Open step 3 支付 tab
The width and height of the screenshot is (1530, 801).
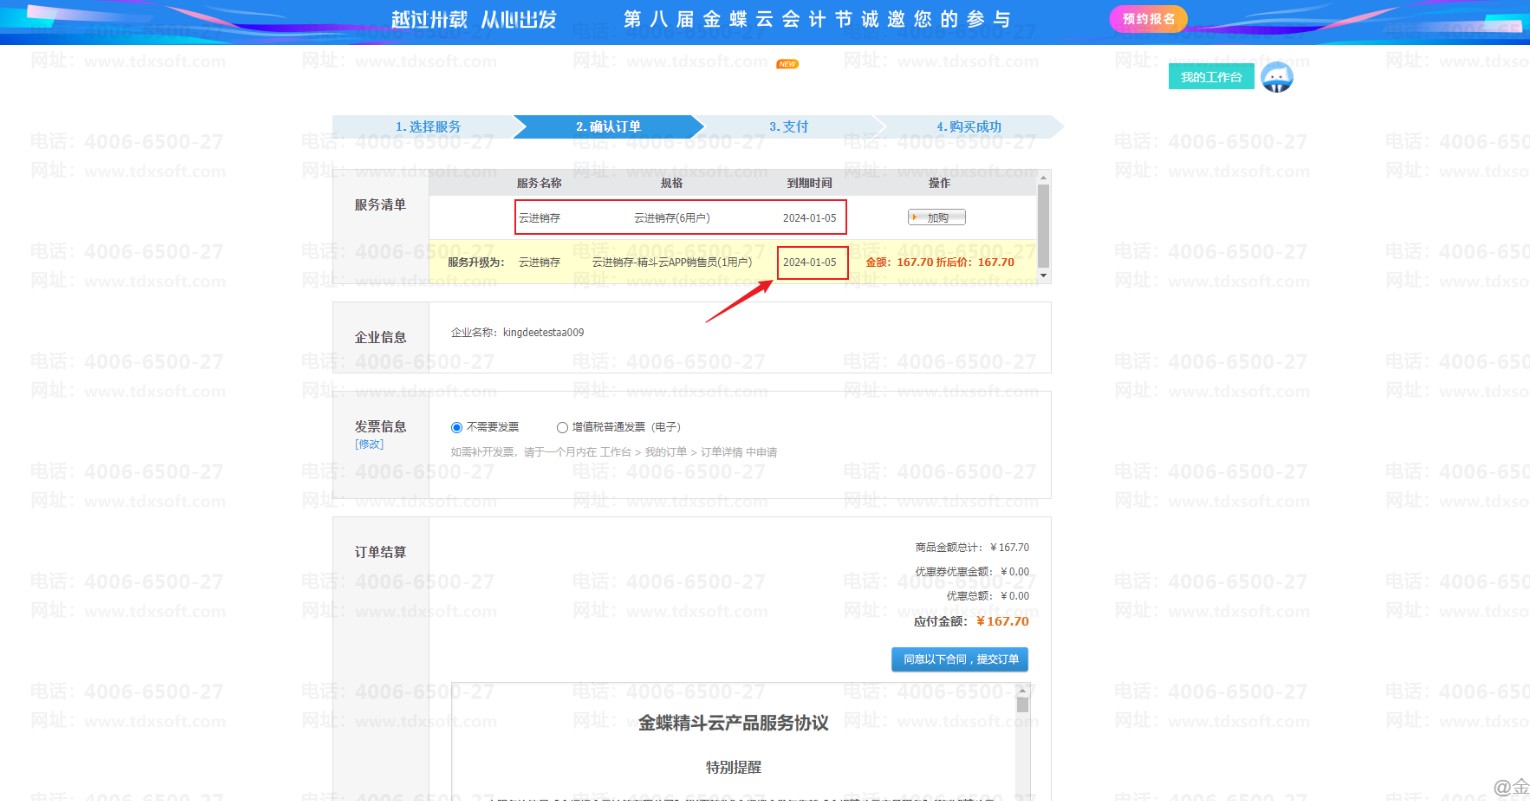788,127
